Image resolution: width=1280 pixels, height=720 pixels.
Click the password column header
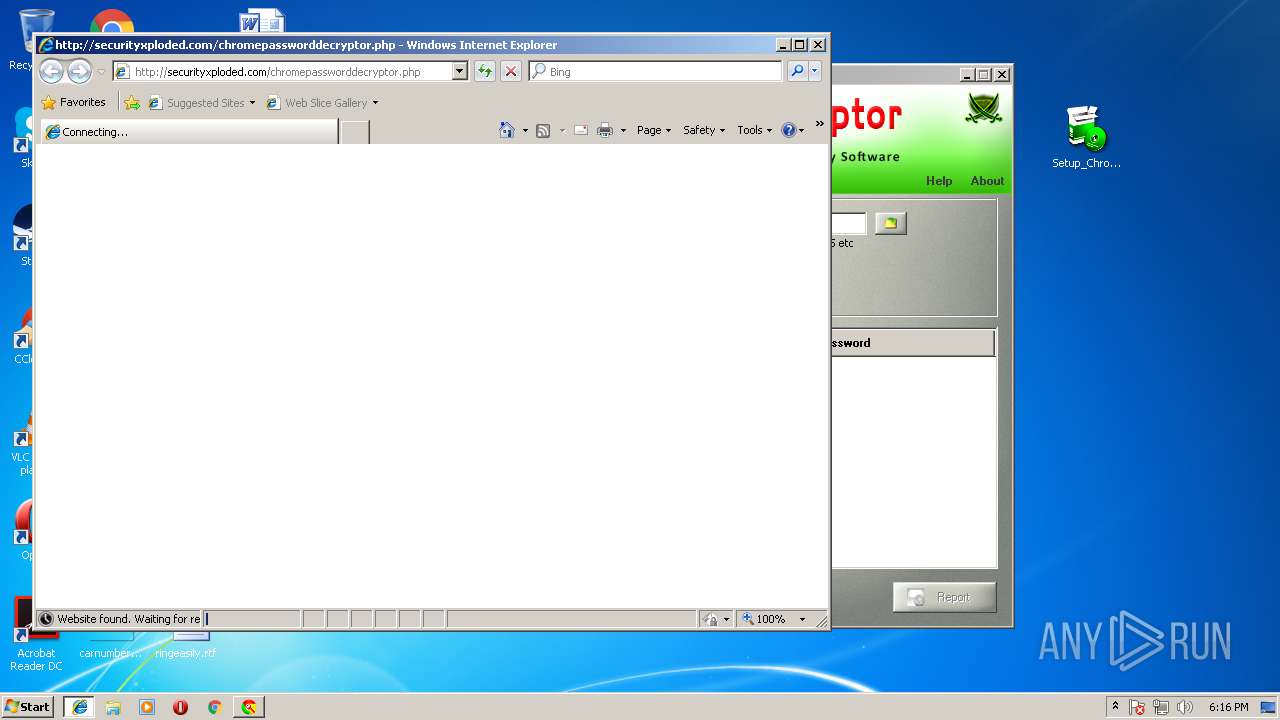point(912,343)
